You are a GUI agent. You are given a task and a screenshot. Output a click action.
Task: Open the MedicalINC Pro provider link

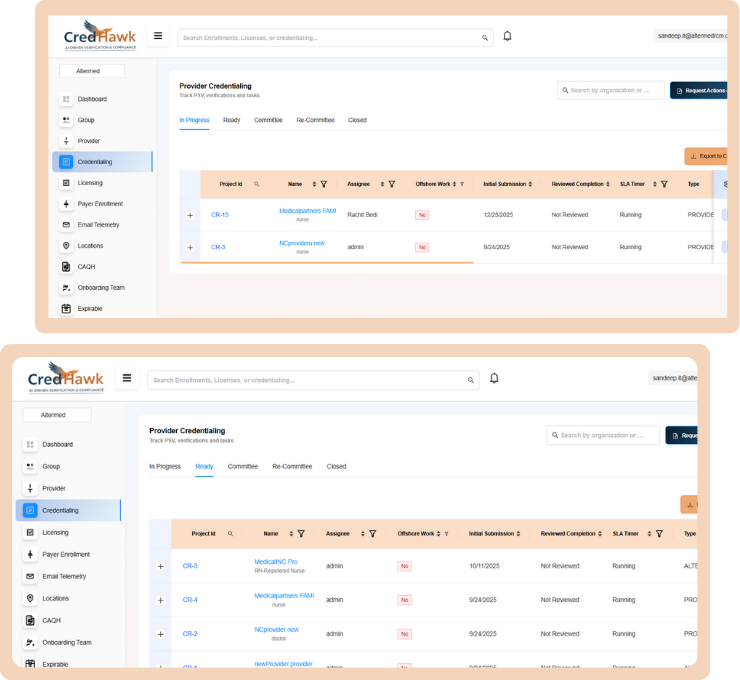(x=276, y=562)
